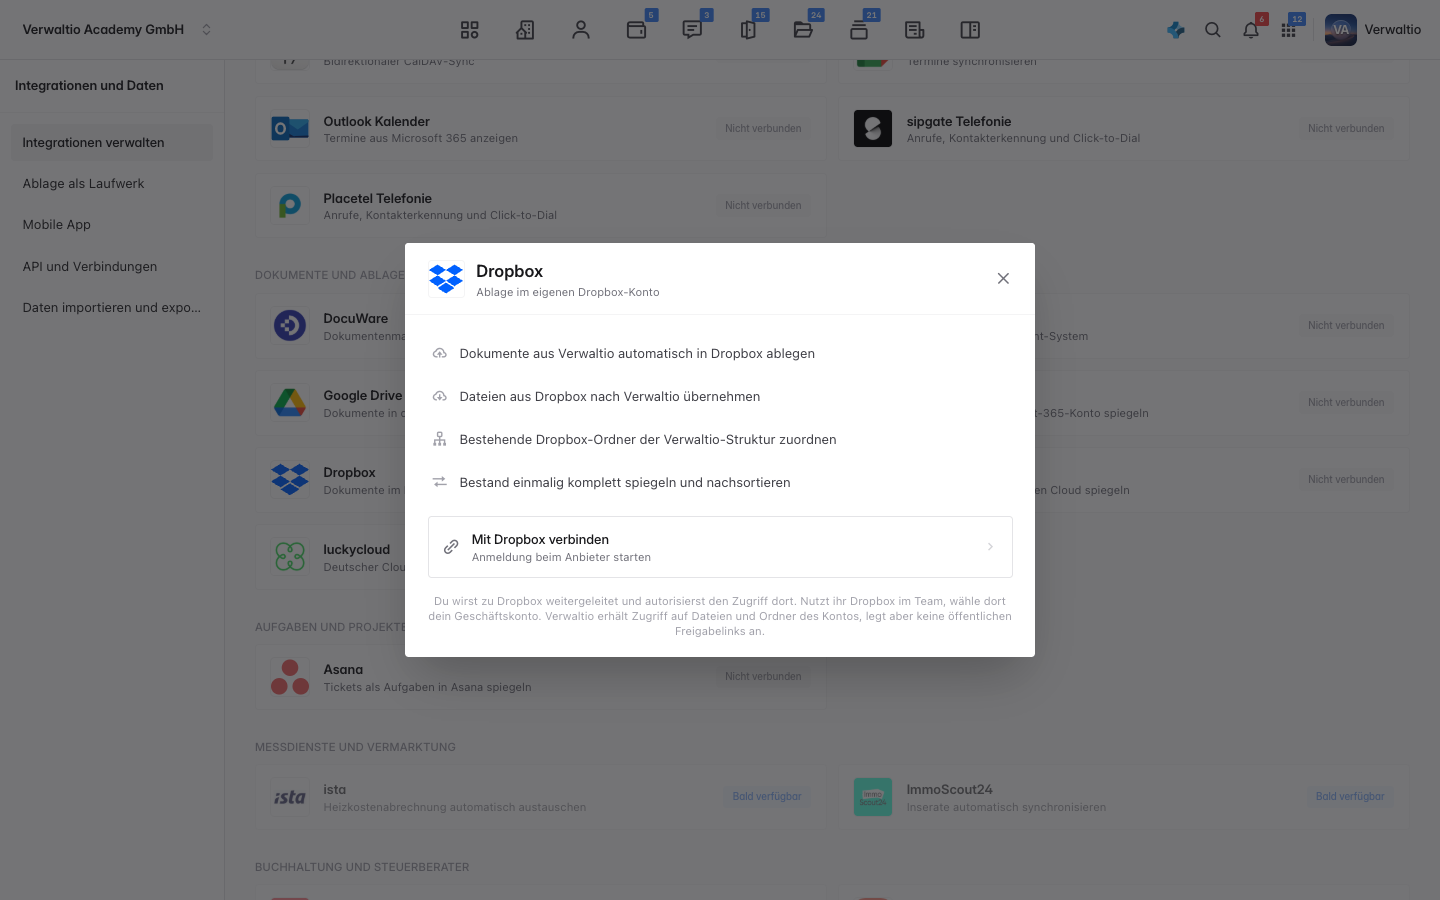1440x900 pixels.
Task: Close the Dropbox dialog
Action: click(1003, 279)
